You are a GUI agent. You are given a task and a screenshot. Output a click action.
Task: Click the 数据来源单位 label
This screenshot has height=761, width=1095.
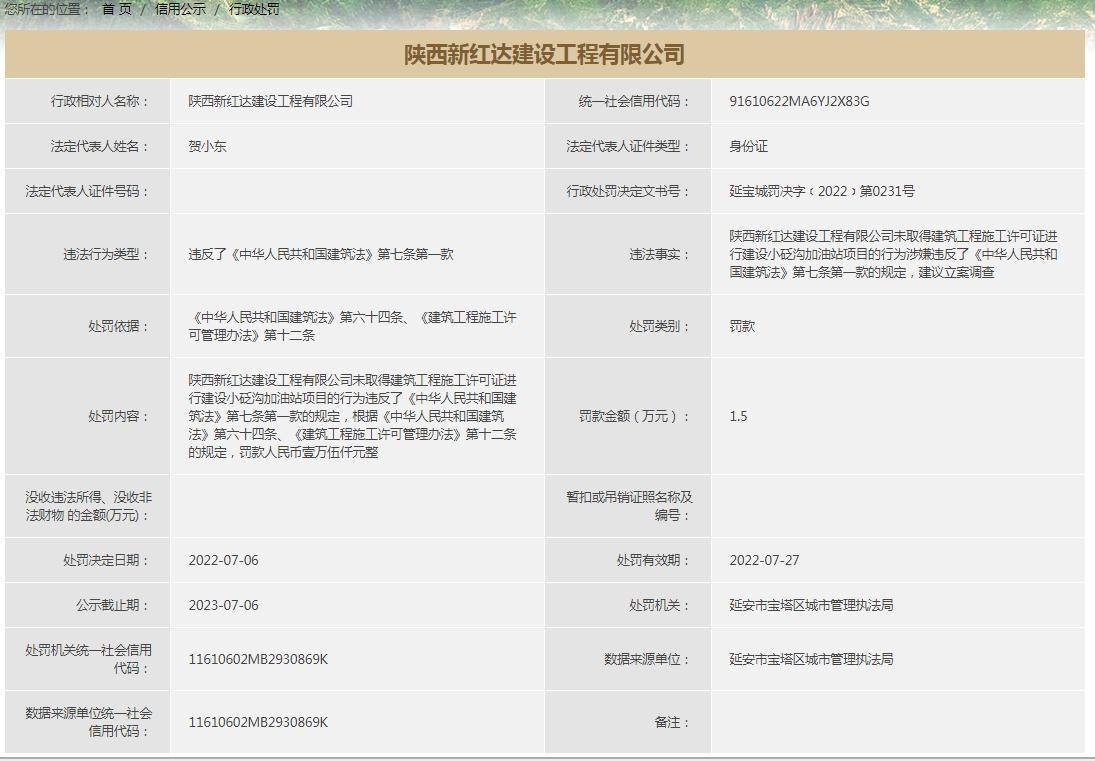[647, 659]
